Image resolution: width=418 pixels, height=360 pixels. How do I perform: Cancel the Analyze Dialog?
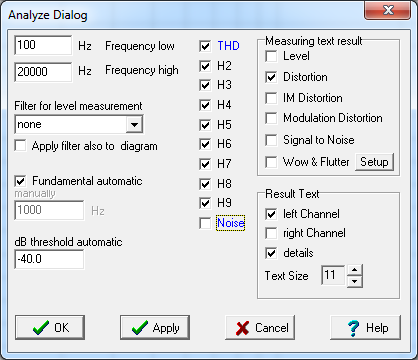pos(260,328)
